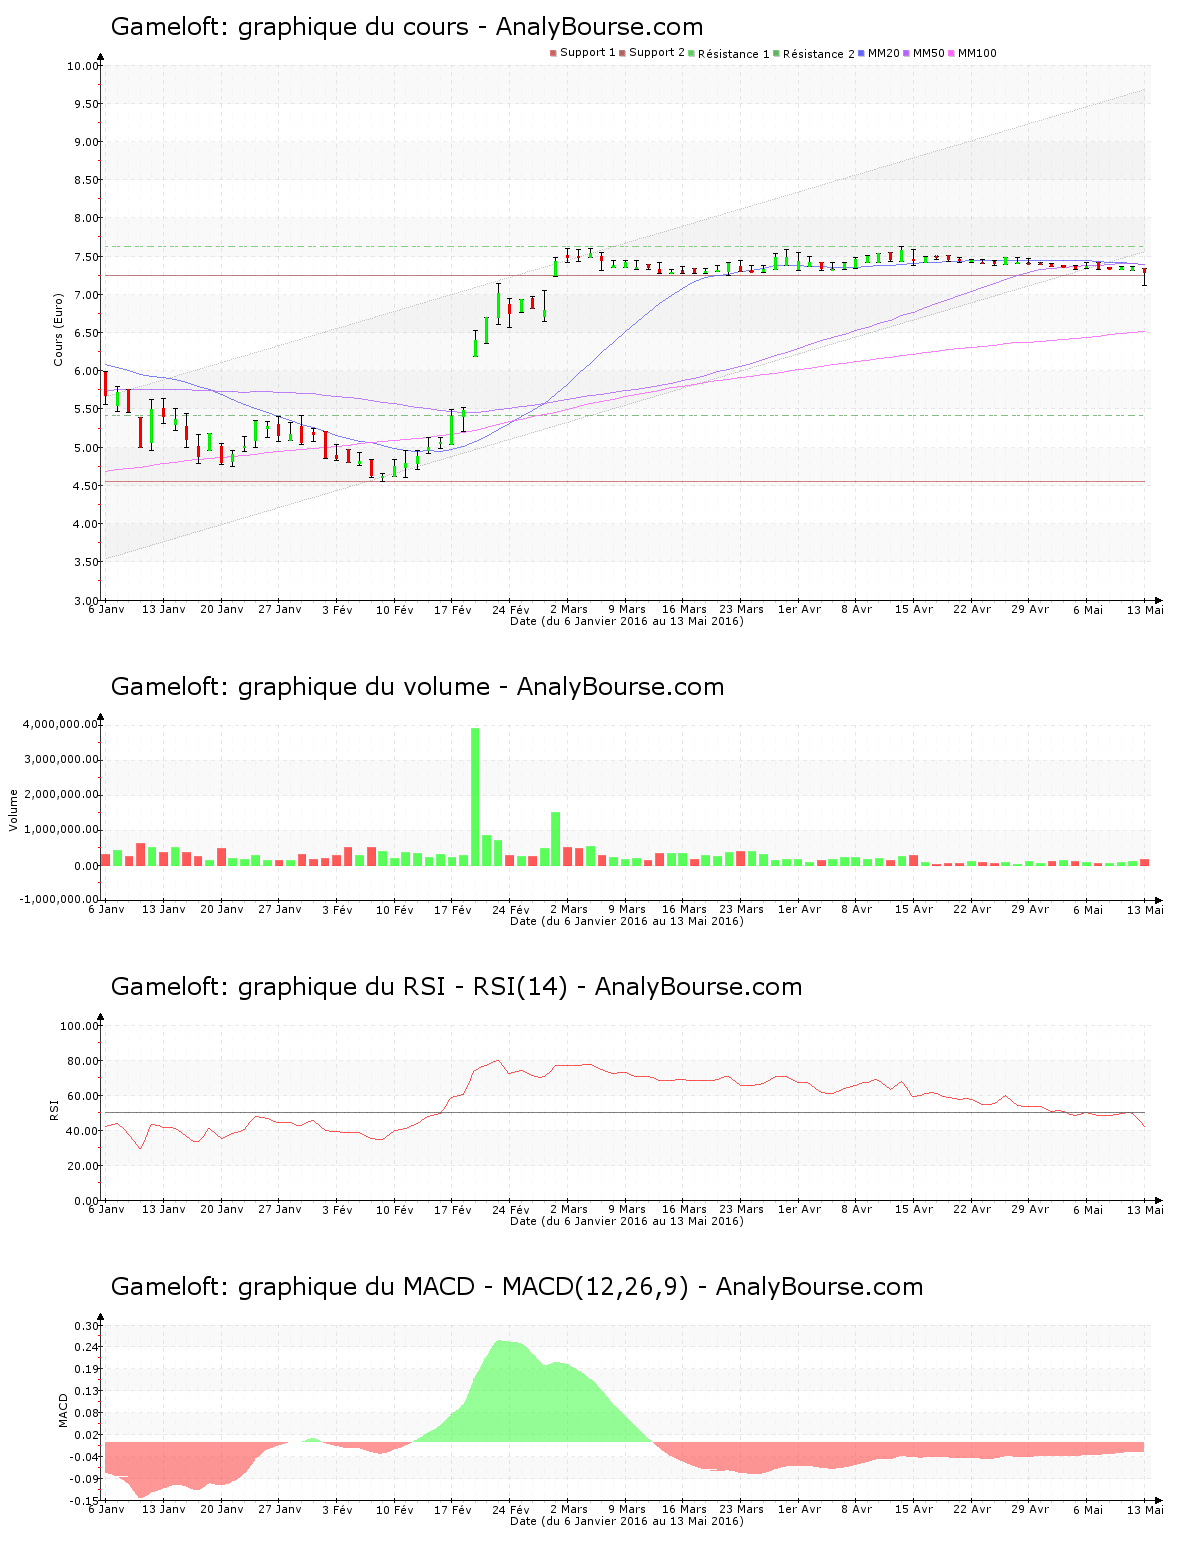Click "24 Fév" date on price chart

(x=511, y=609)
